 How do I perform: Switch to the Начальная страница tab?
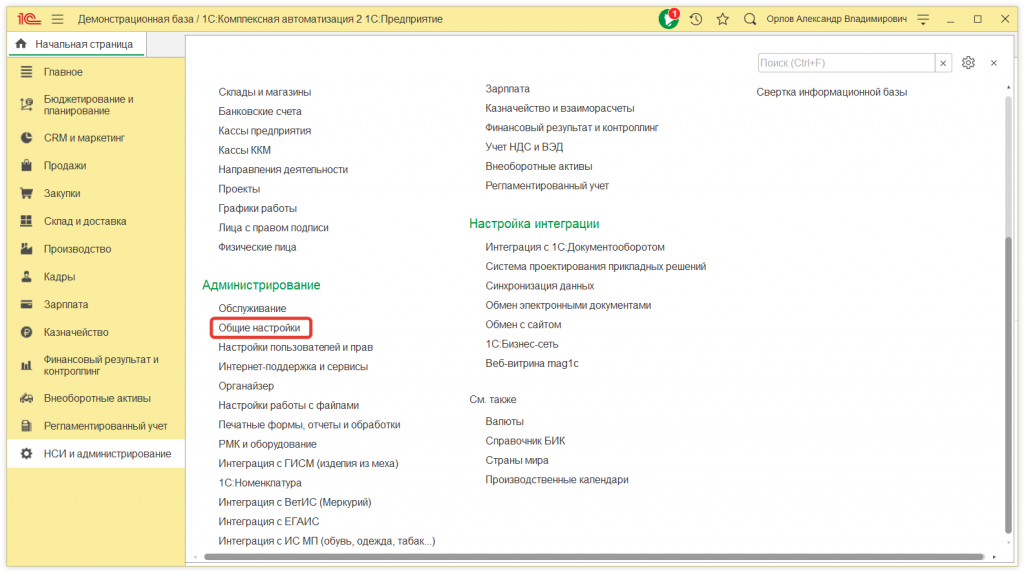[77, 44]
